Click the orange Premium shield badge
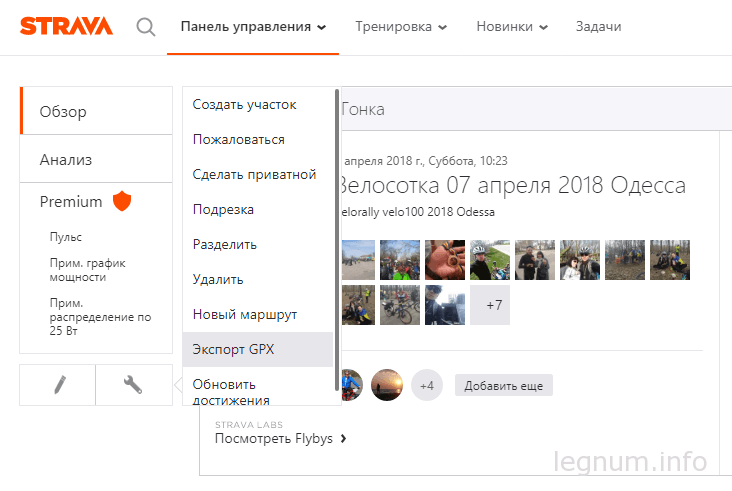732x491 pixels. pyautogui.click(x=122, y=201)
